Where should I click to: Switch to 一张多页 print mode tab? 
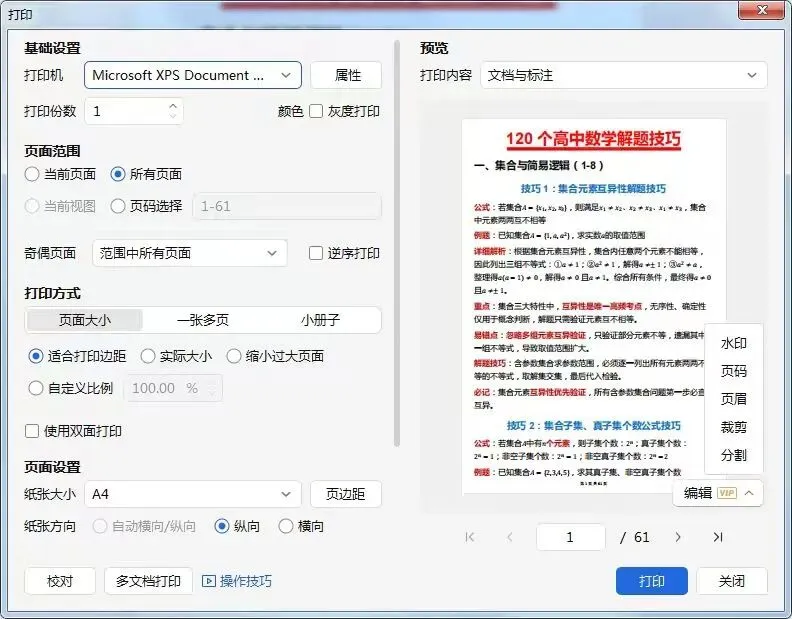(x=203, y=320)
